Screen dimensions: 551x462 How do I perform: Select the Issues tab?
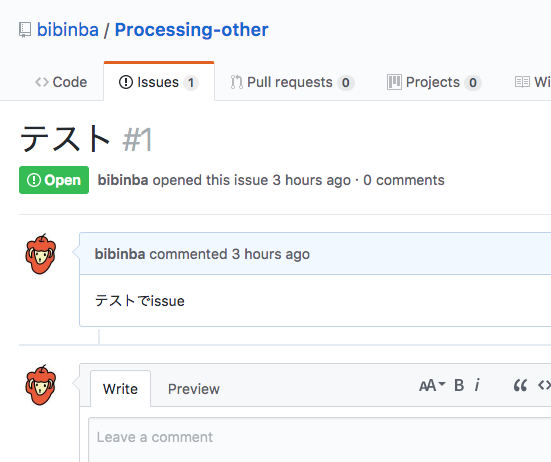pyautogui.click(x=159, y=82)
